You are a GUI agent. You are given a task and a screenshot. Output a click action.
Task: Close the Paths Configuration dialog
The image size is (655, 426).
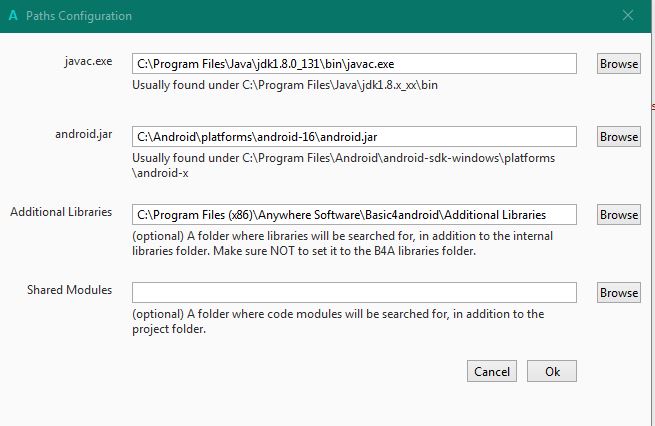click(x=628, y=16)
